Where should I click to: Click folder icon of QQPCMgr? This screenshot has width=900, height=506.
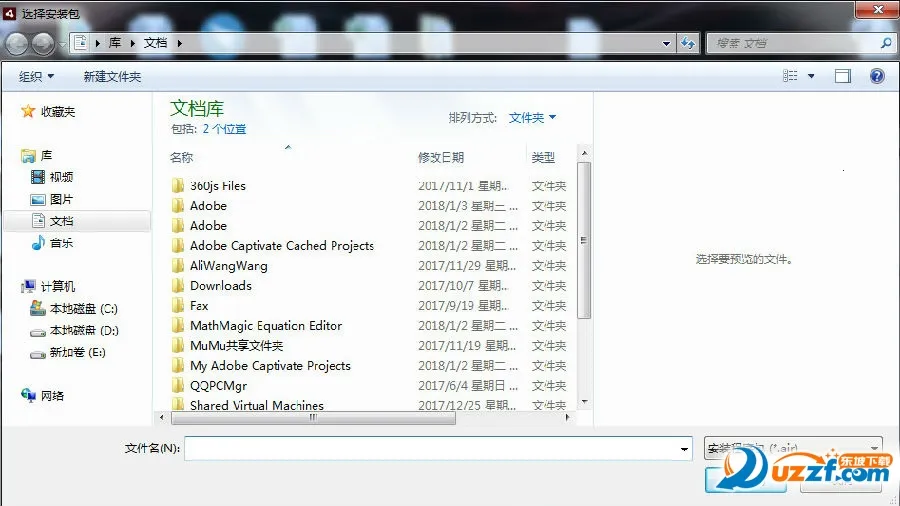178,386
